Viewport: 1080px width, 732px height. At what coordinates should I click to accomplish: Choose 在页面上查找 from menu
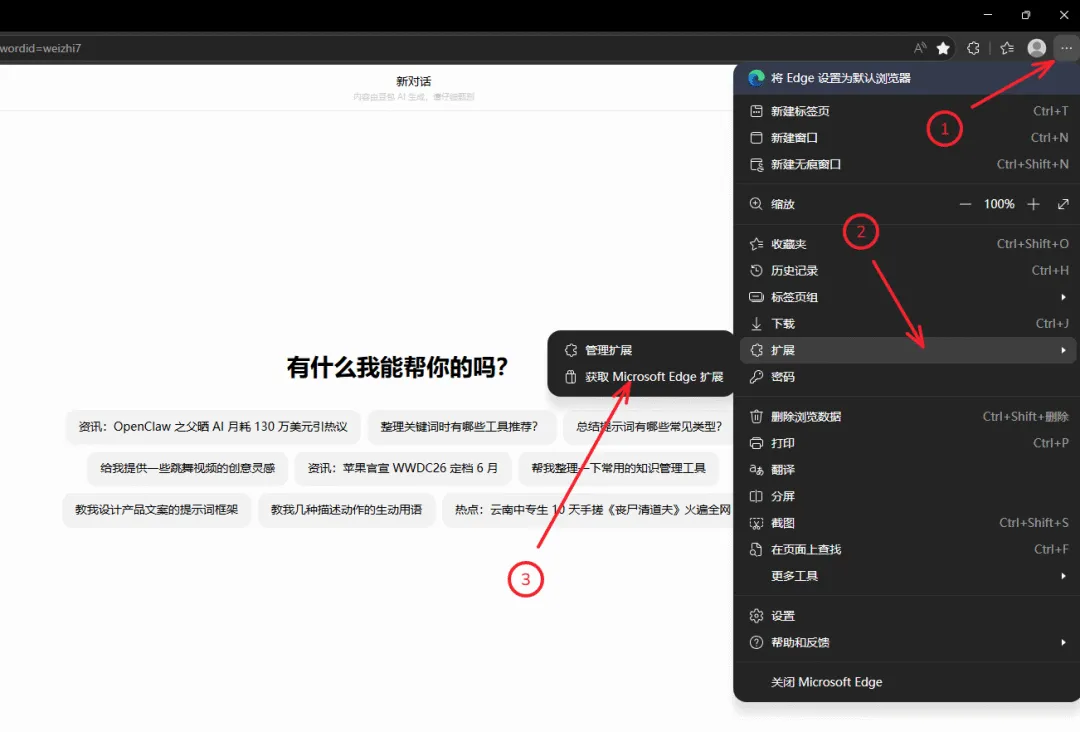click(x=908, y=550)
